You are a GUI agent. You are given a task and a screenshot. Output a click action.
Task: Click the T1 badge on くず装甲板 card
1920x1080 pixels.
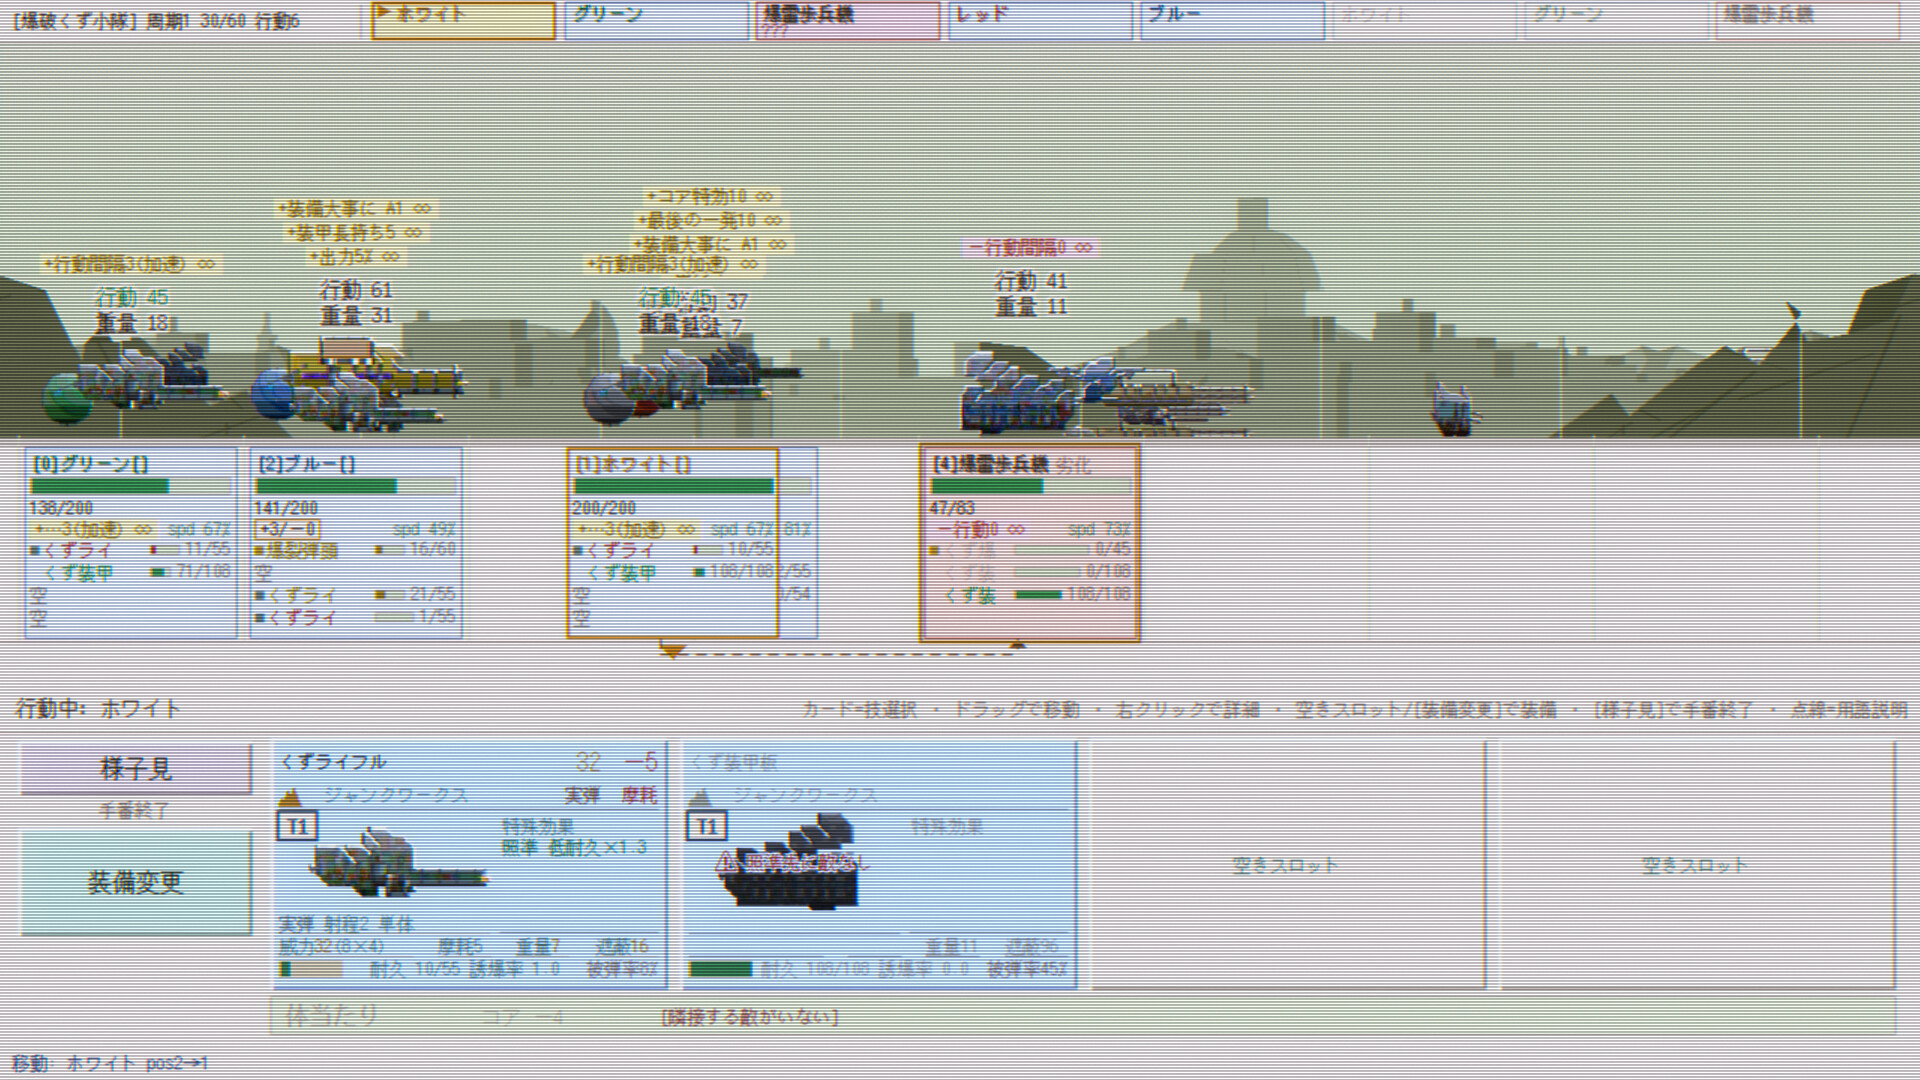tap(707, 827)
